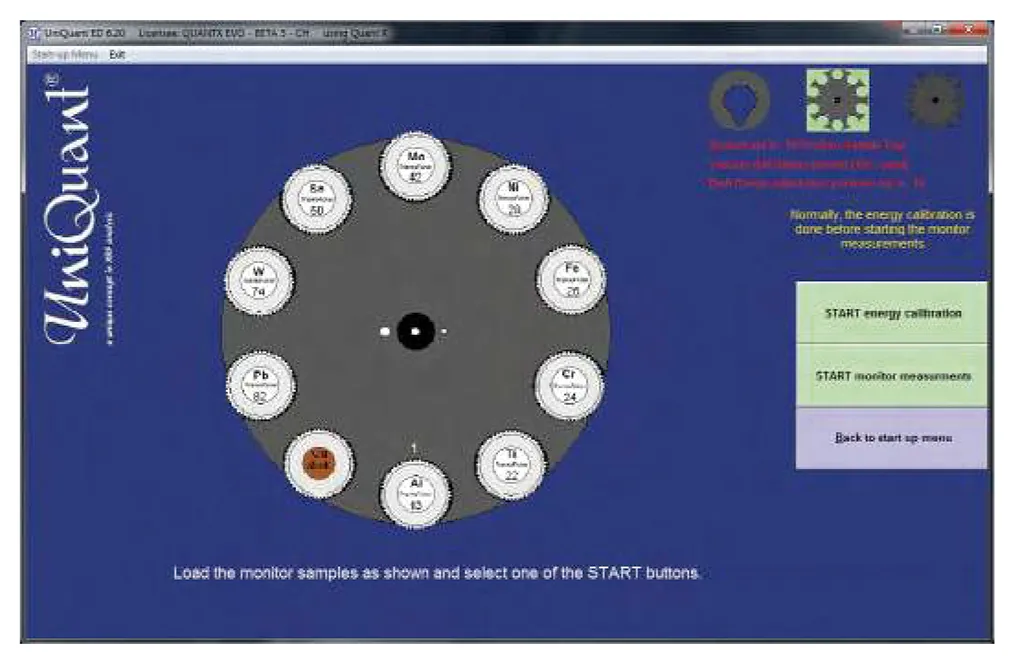Choose the single-ring sample holder tray type
The height and width of the screenshot is (665, 1024).
click(x=738, y=101)
